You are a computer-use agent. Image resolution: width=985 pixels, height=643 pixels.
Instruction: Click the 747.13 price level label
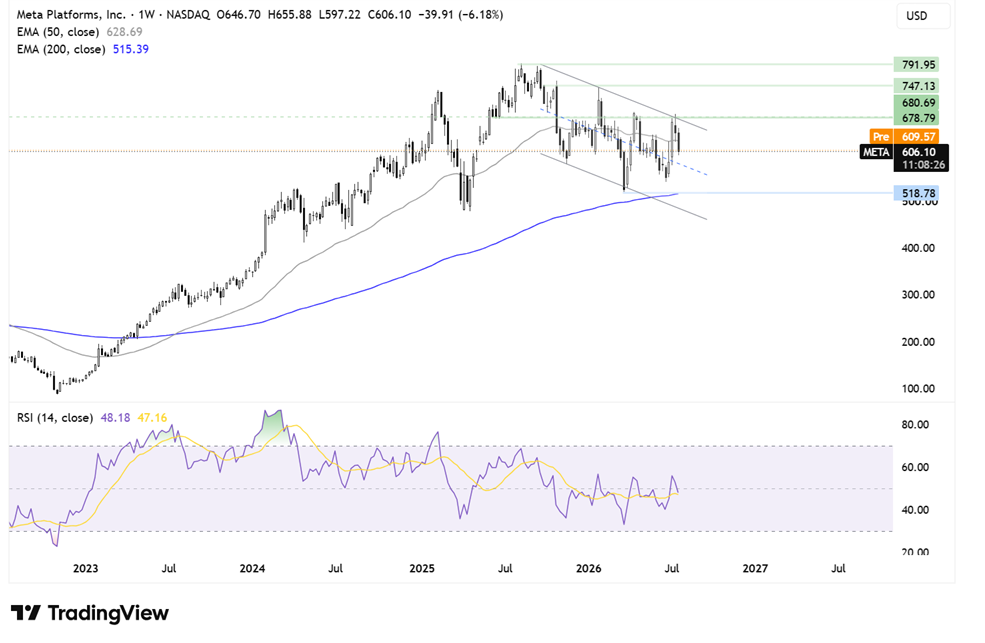point(915,86)
